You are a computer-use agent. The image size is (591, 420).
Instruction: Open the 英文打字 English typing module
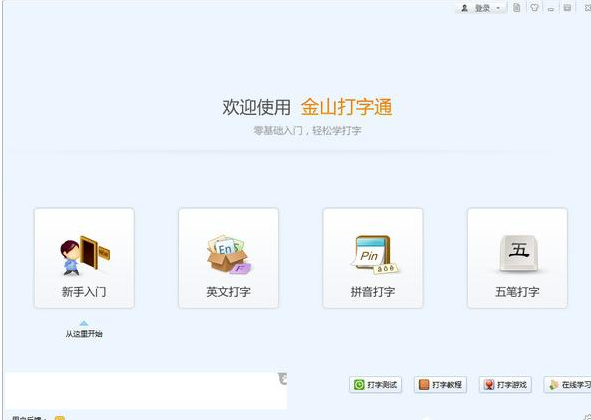click(x=228, y=258)
